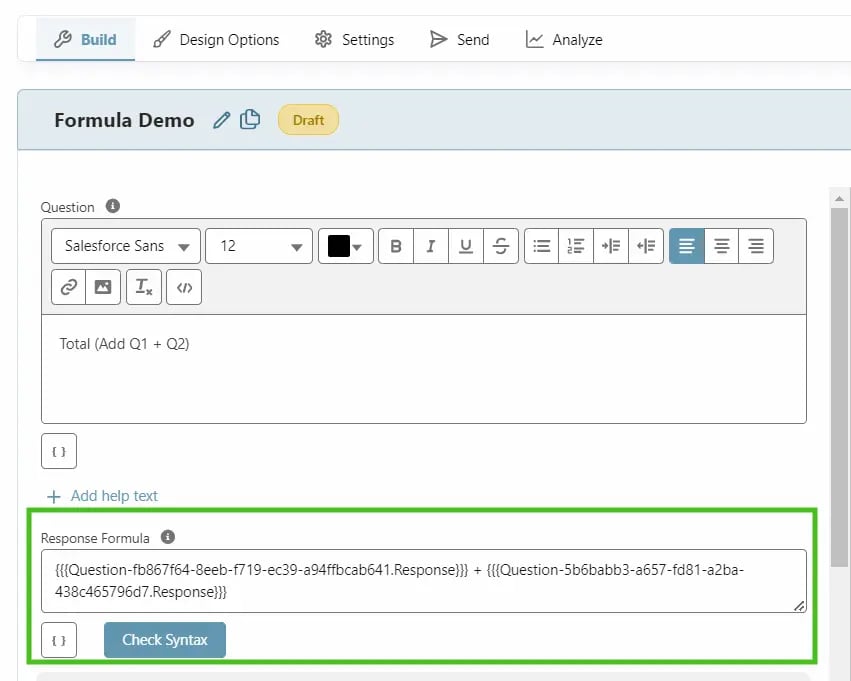Click inside the Response Formula text area

coord(424,581)
